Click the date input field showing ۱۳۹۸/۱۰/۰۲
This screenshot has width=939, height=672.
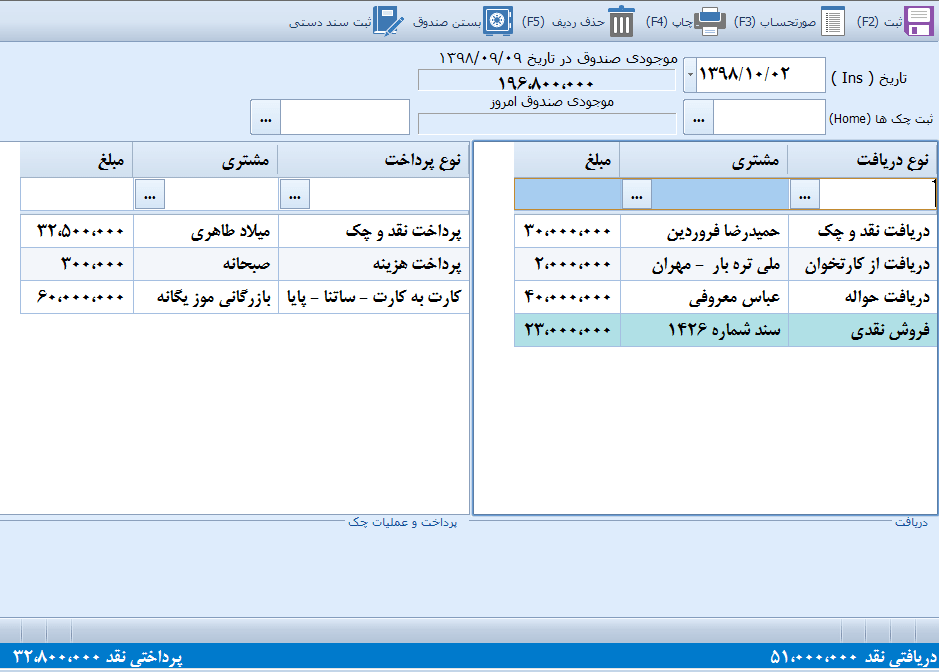[760, 75]
